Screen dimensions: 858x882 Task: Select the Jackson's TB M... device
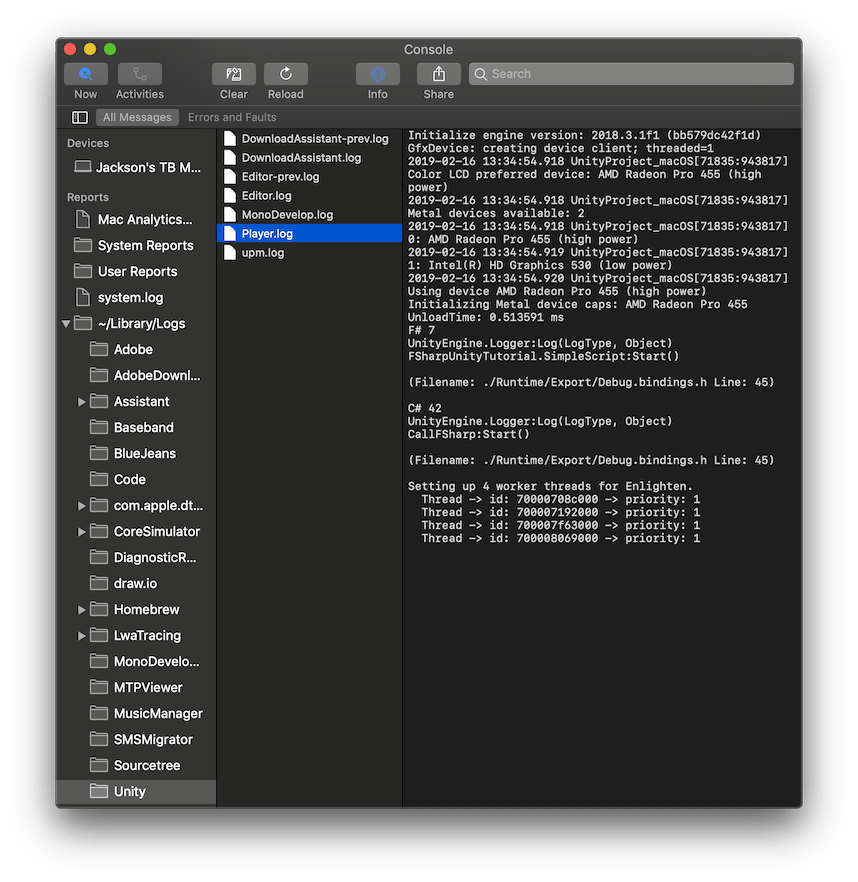tap(137, 167)
